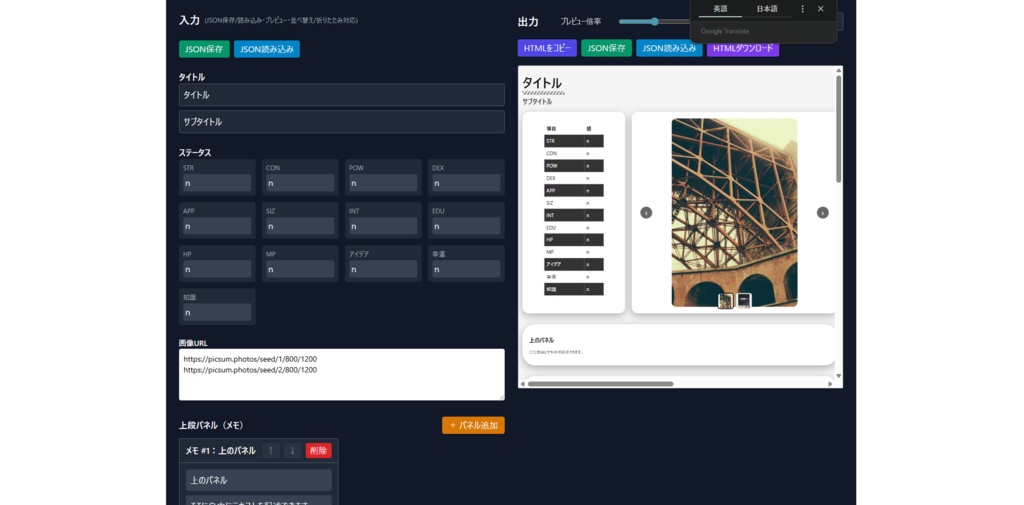Adjust the プレビュー倍率 slider

654,22
